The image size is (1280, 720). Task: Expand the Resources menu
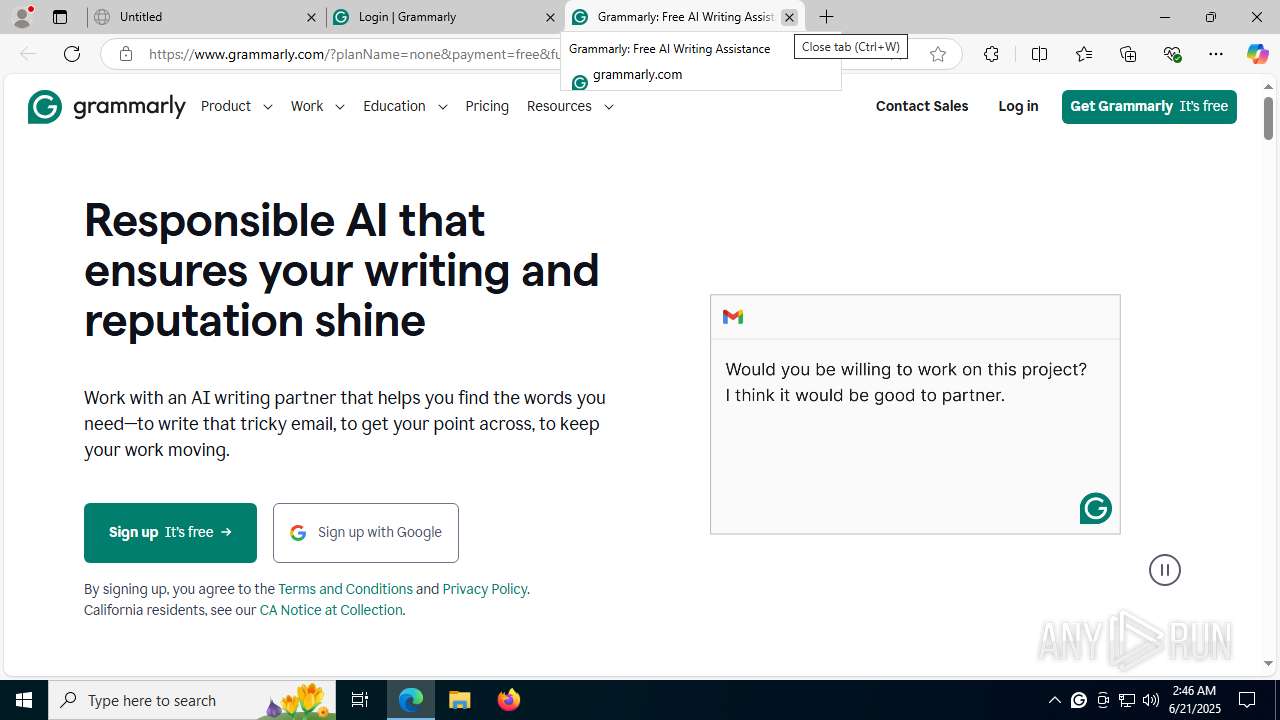click(570, 106)
